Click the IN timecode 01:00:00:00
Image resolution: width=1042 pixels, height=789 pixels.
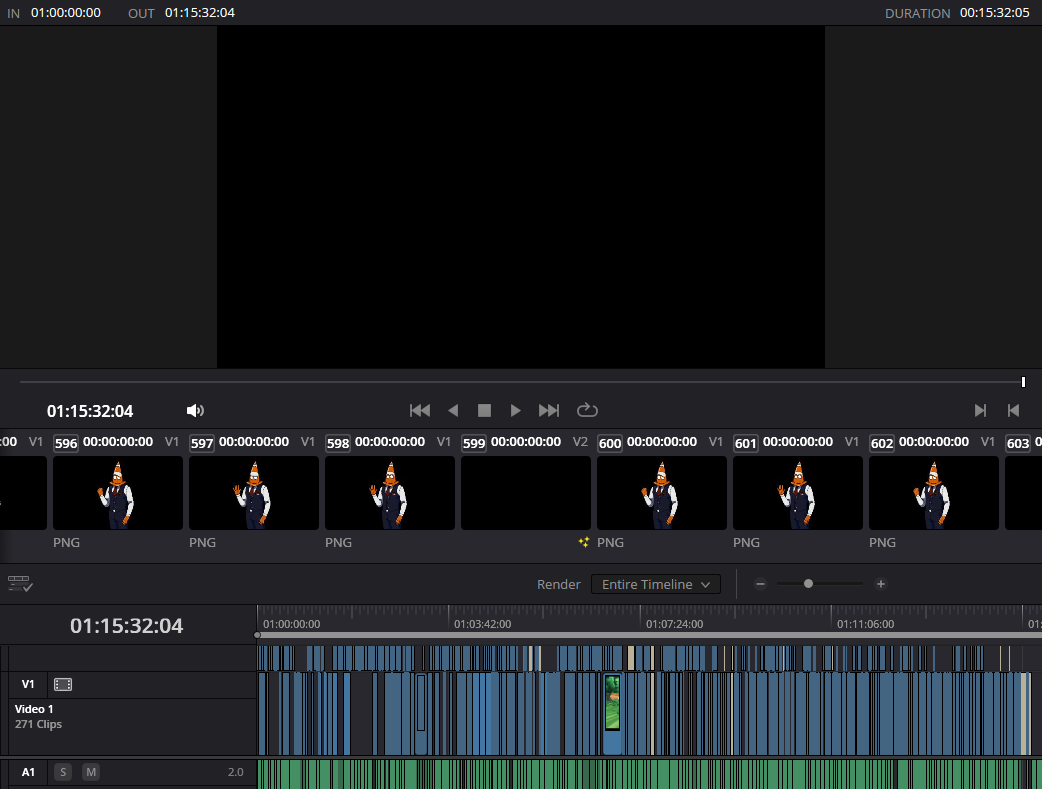tap(66, 13)
